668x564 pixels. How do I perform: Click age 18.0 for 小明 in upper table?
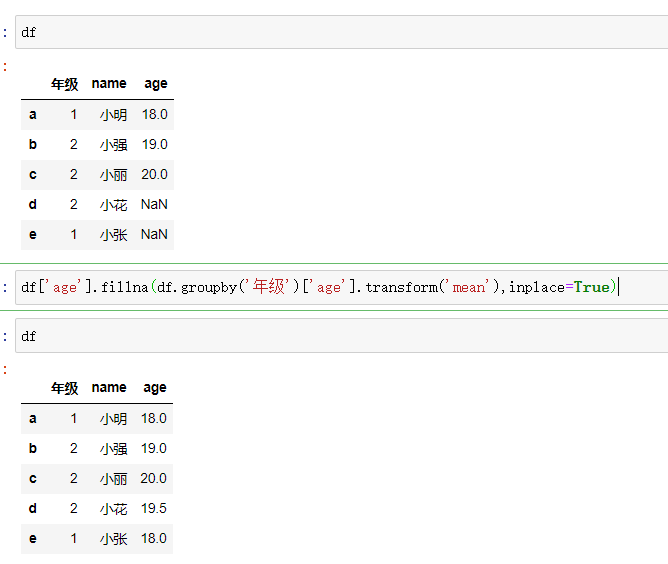click(x=155, y=115)
